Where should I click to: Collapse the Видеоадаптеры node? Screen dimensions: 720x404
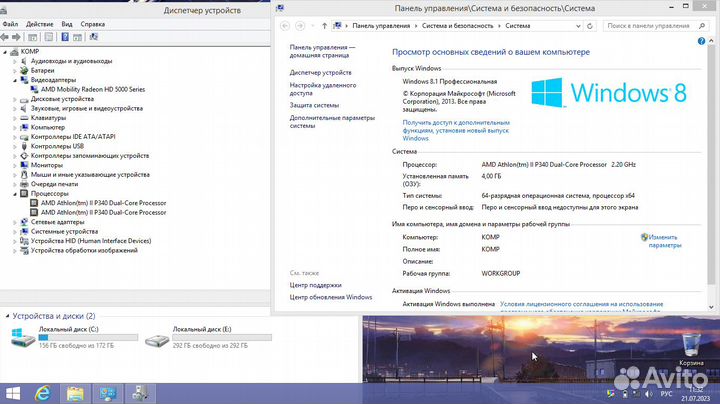(15, 80)
